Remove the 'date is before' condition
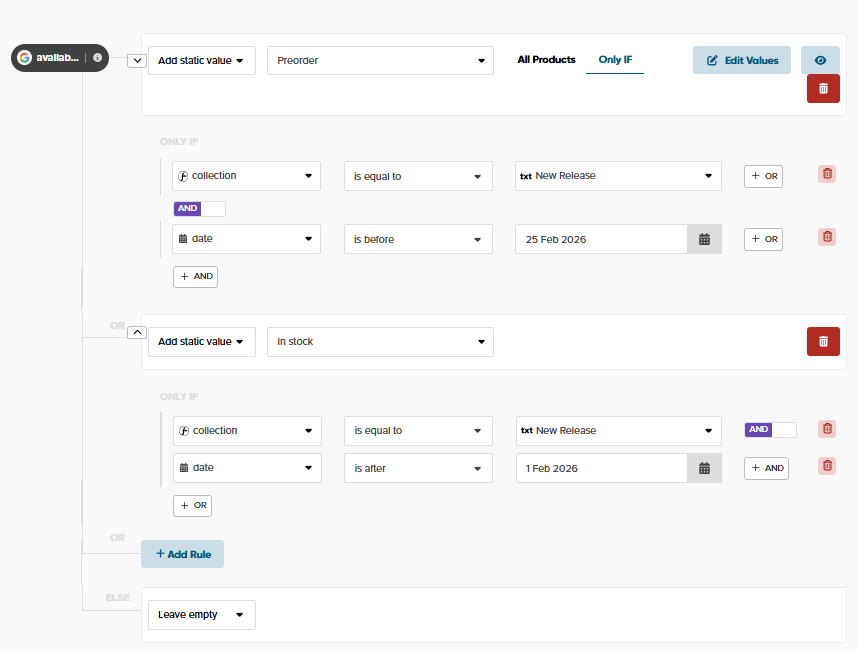858x651 pixels. [x=827, y=237]
